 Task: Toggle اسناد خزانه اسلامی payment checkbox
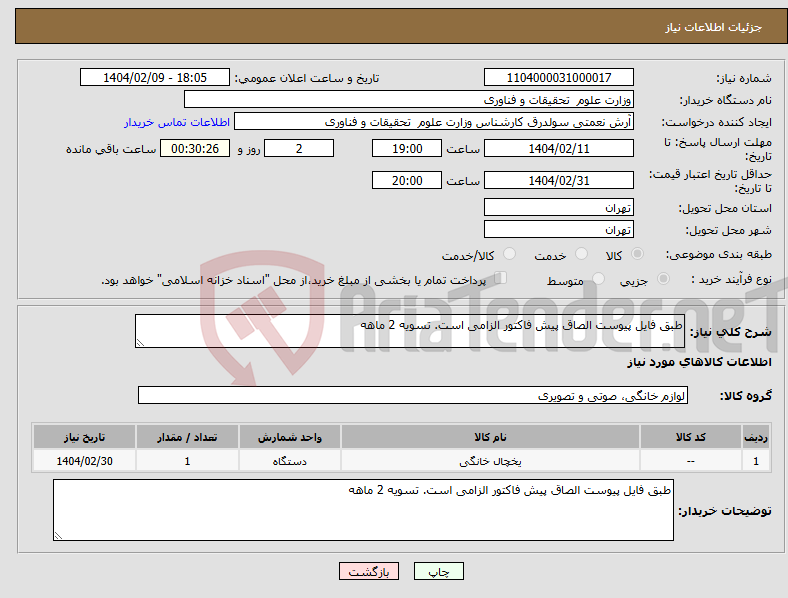coord(500,278)
